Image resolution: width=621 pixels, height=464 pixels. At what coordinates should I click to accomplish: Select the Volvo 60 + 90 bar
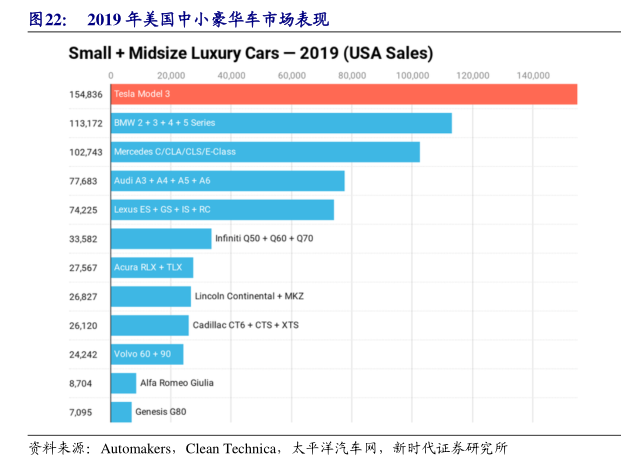(147, 354)
